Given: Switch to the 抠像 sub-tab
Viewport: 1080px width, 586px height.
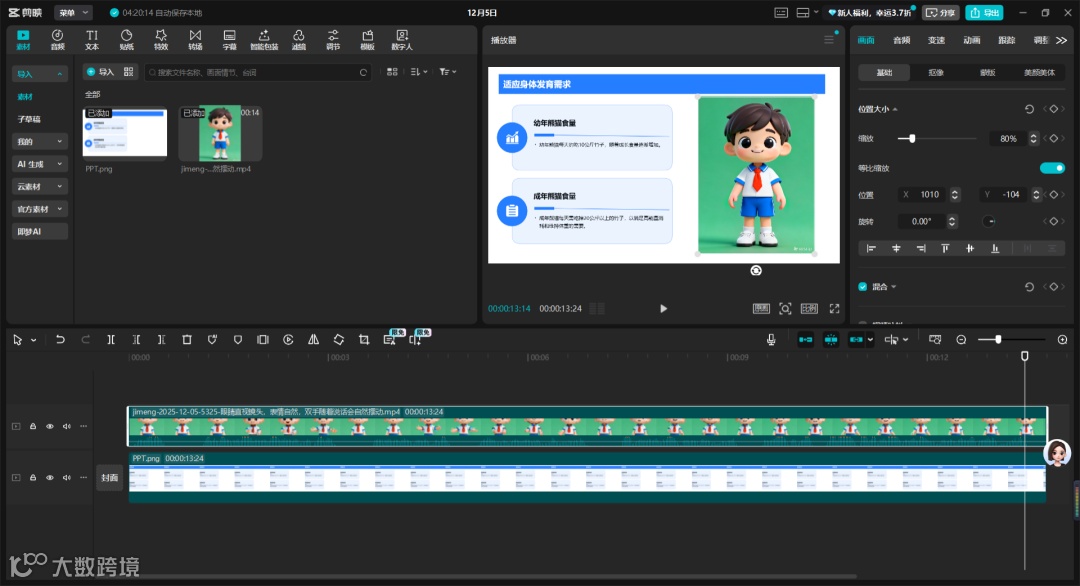Looking at the screenshot, I should coord(935,73).
